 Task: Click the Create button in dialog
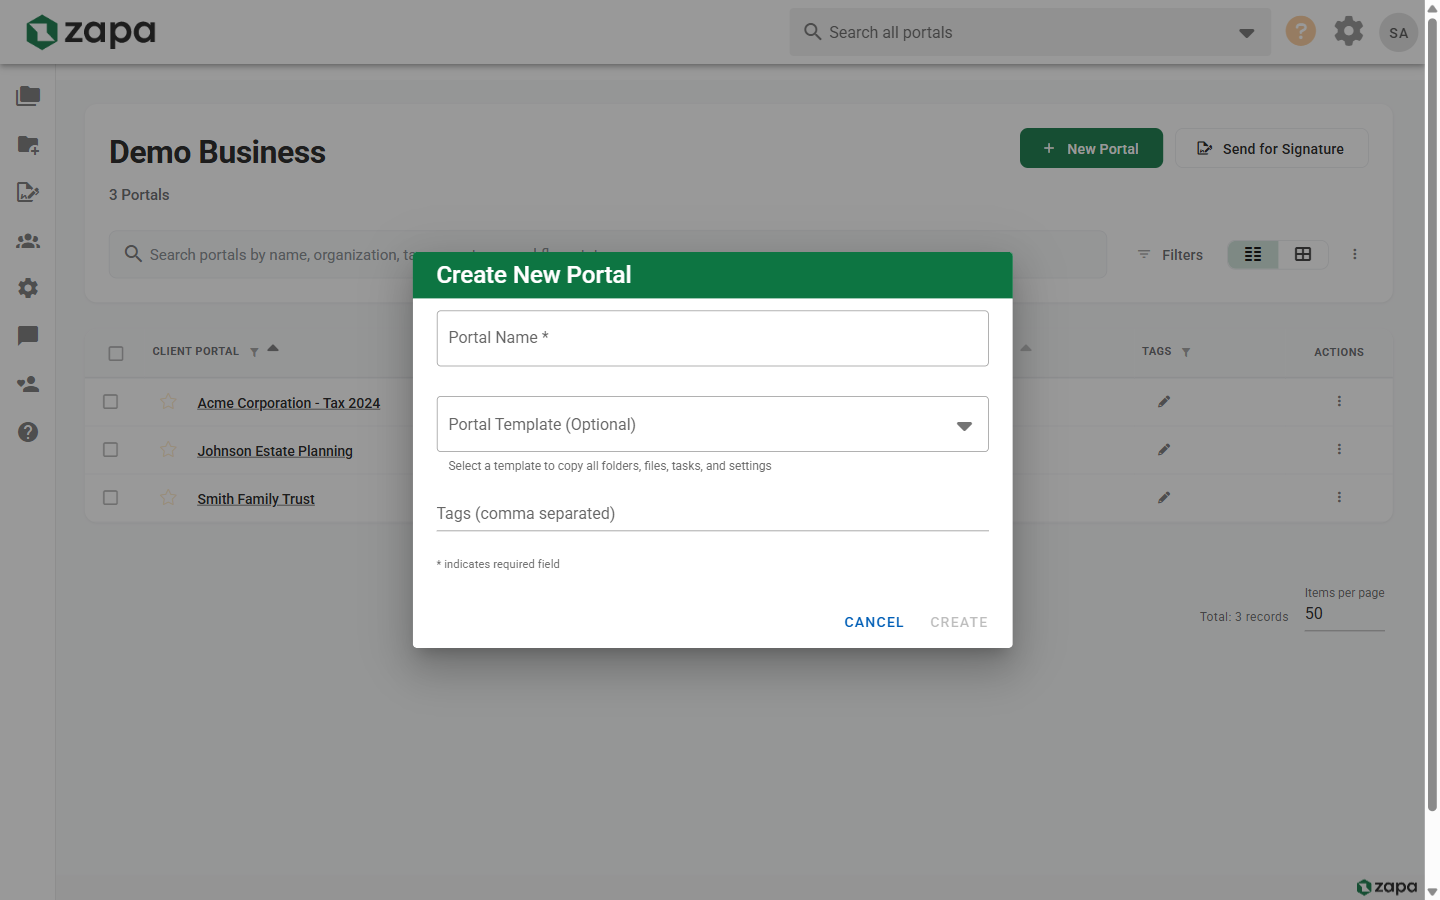point(959,622)
